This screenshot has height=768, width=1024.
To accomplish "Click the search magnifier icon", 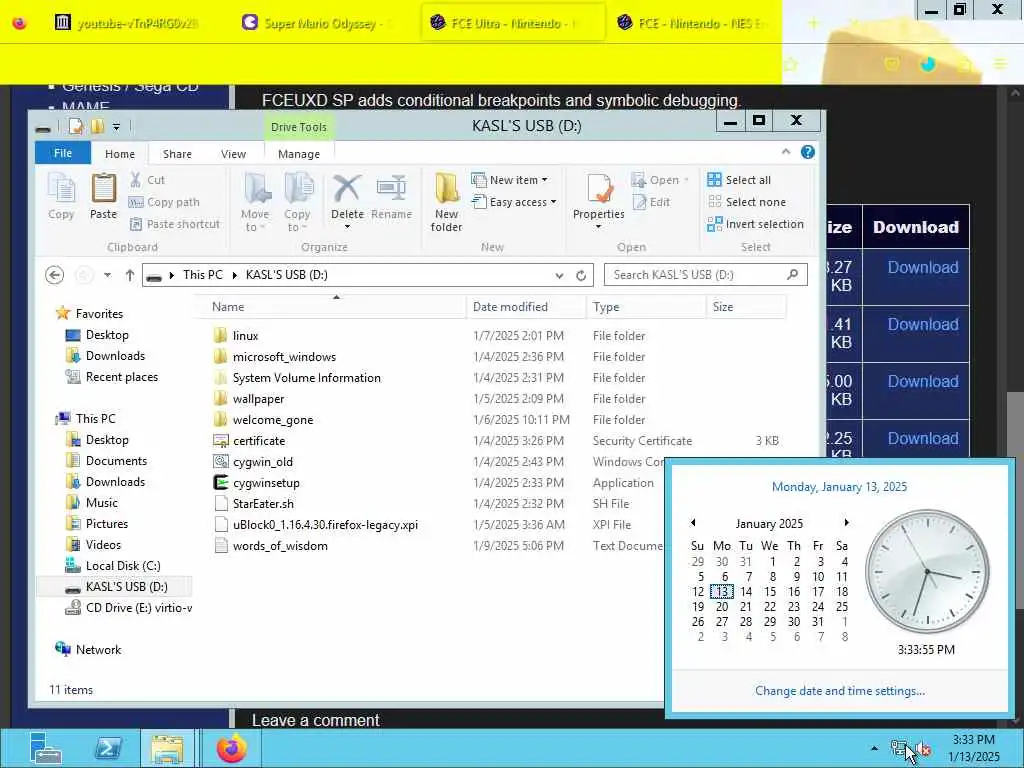I will [x=792, y=275].
